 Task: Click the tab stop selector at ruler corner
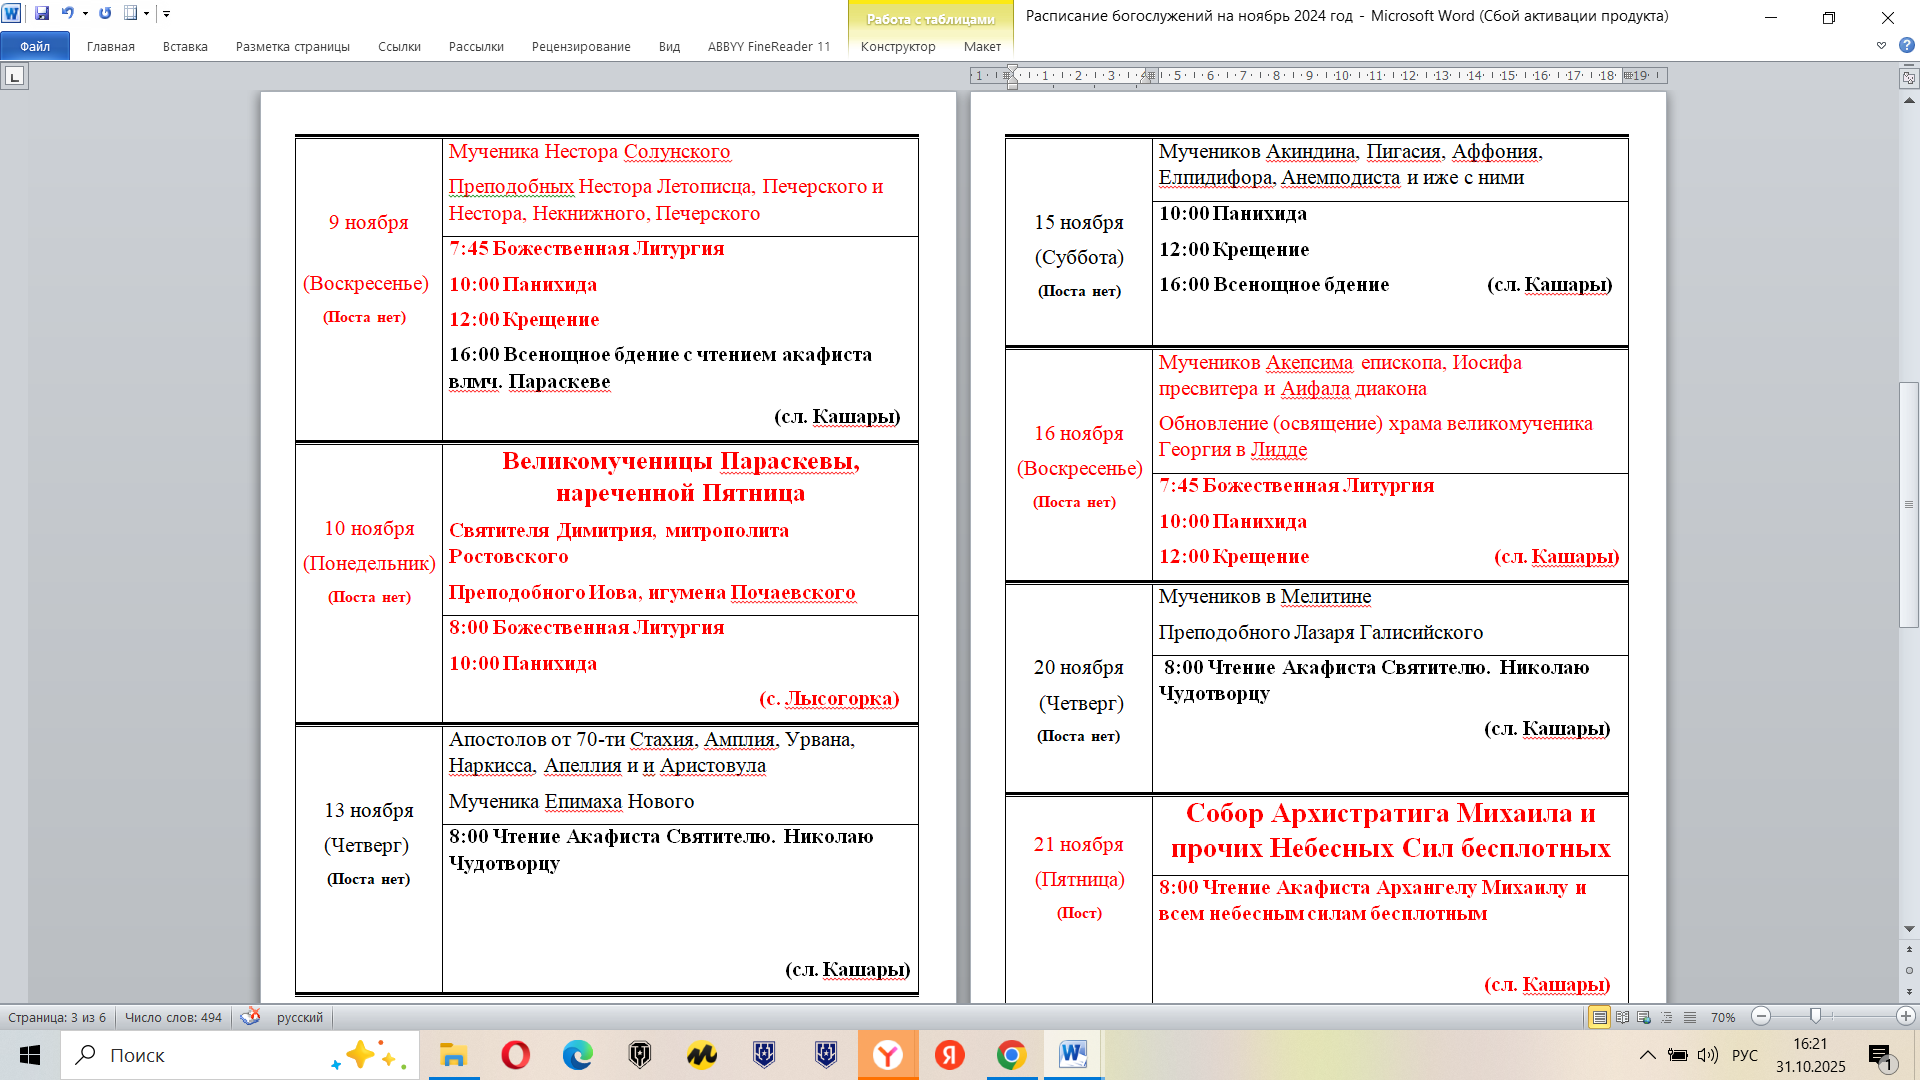(14, 76)
